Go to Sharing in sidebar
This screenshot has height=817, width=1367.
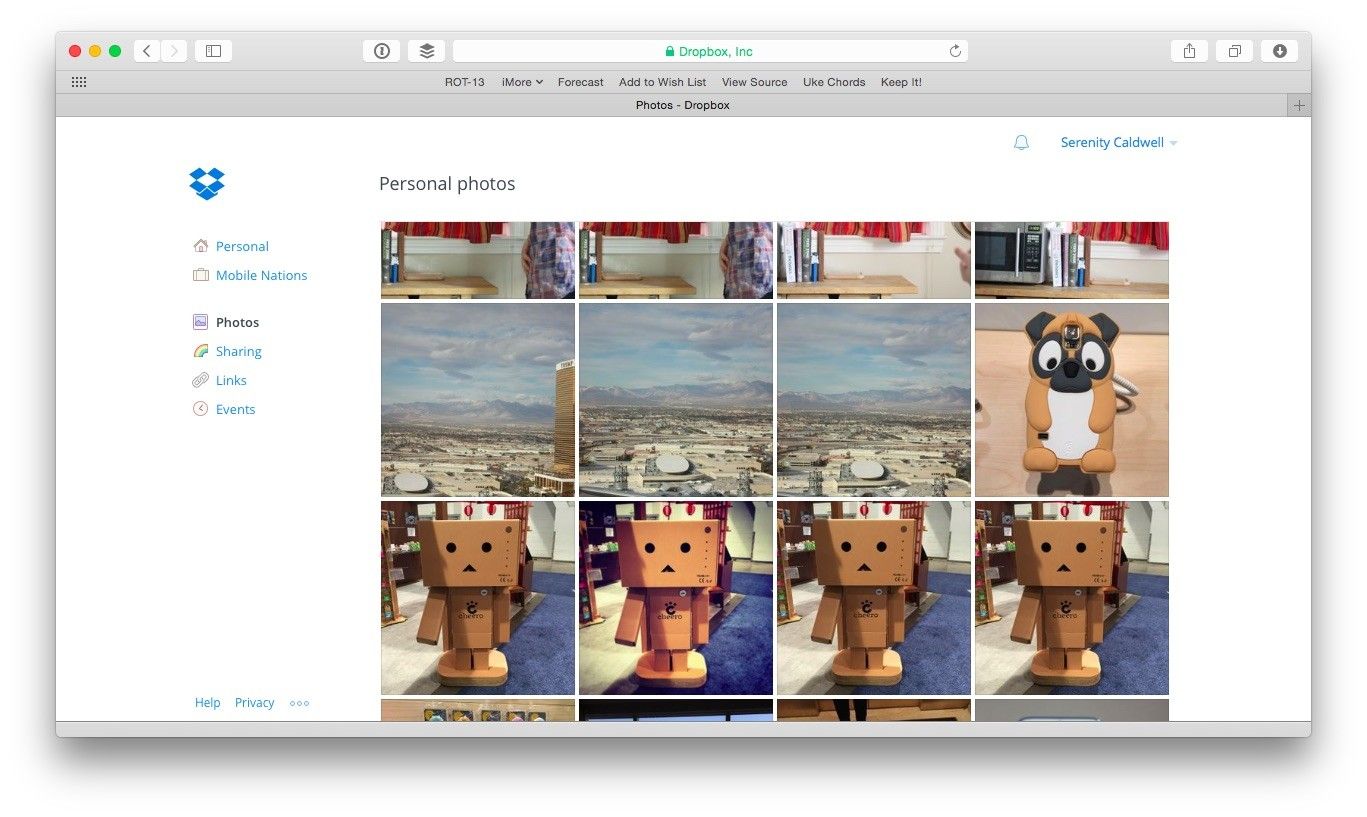(238, 351)
